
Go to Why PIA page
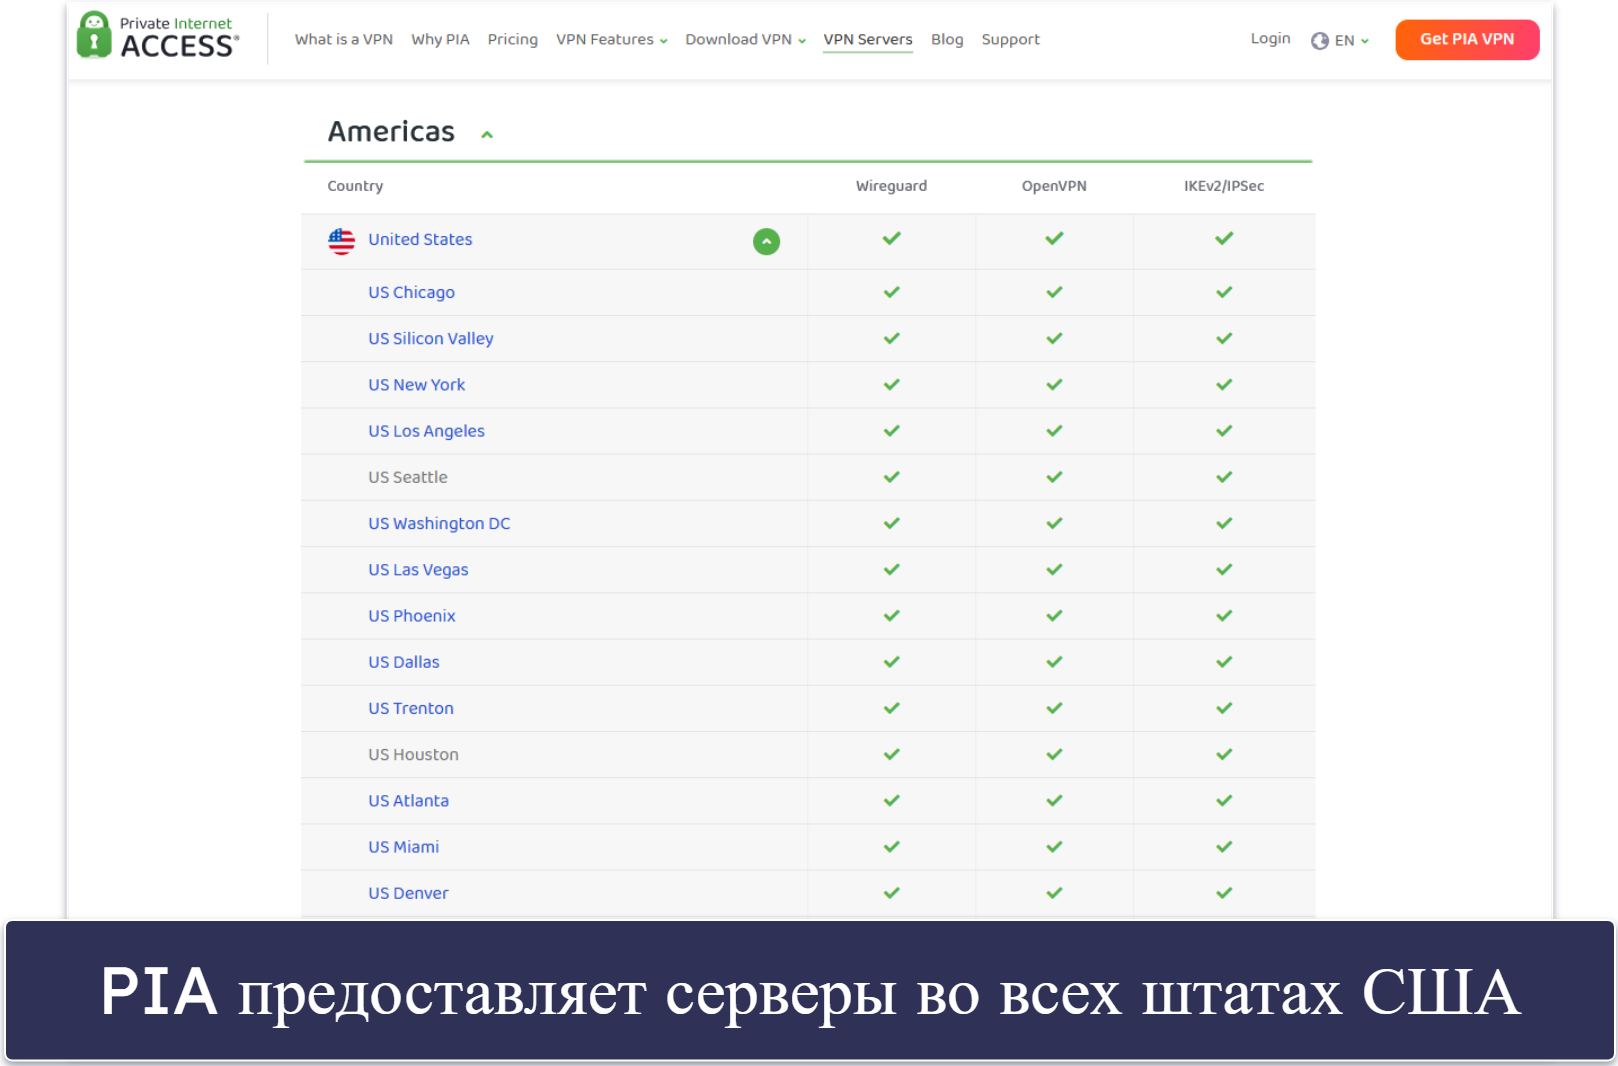pos(440,39)
